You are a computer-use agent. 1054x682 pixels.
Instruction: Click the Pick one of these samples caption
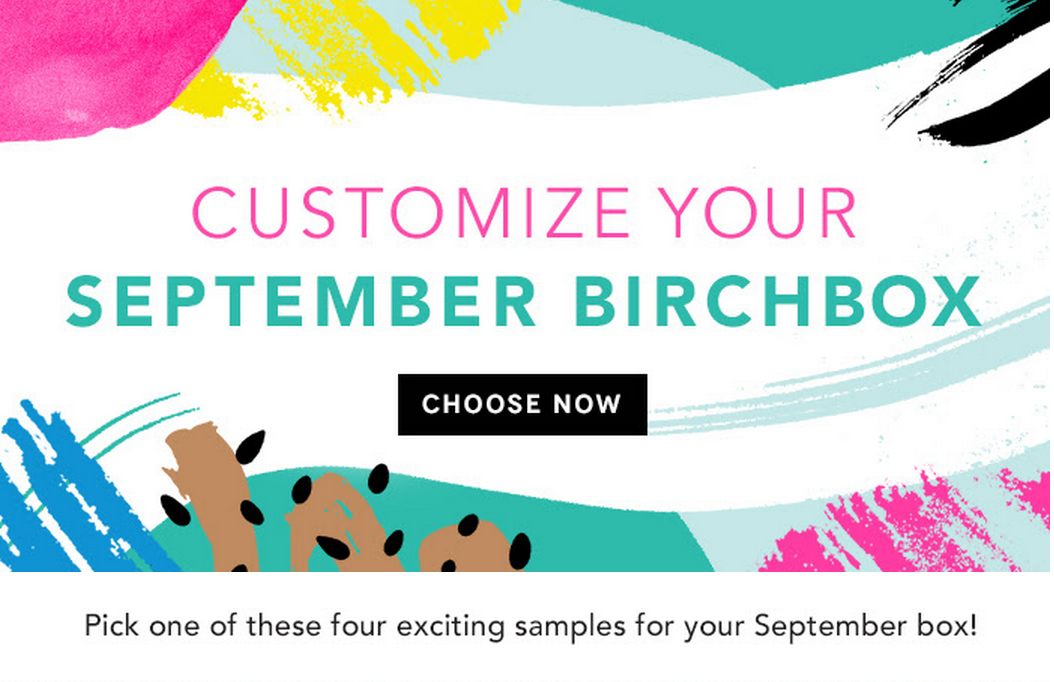click(530, 626)
